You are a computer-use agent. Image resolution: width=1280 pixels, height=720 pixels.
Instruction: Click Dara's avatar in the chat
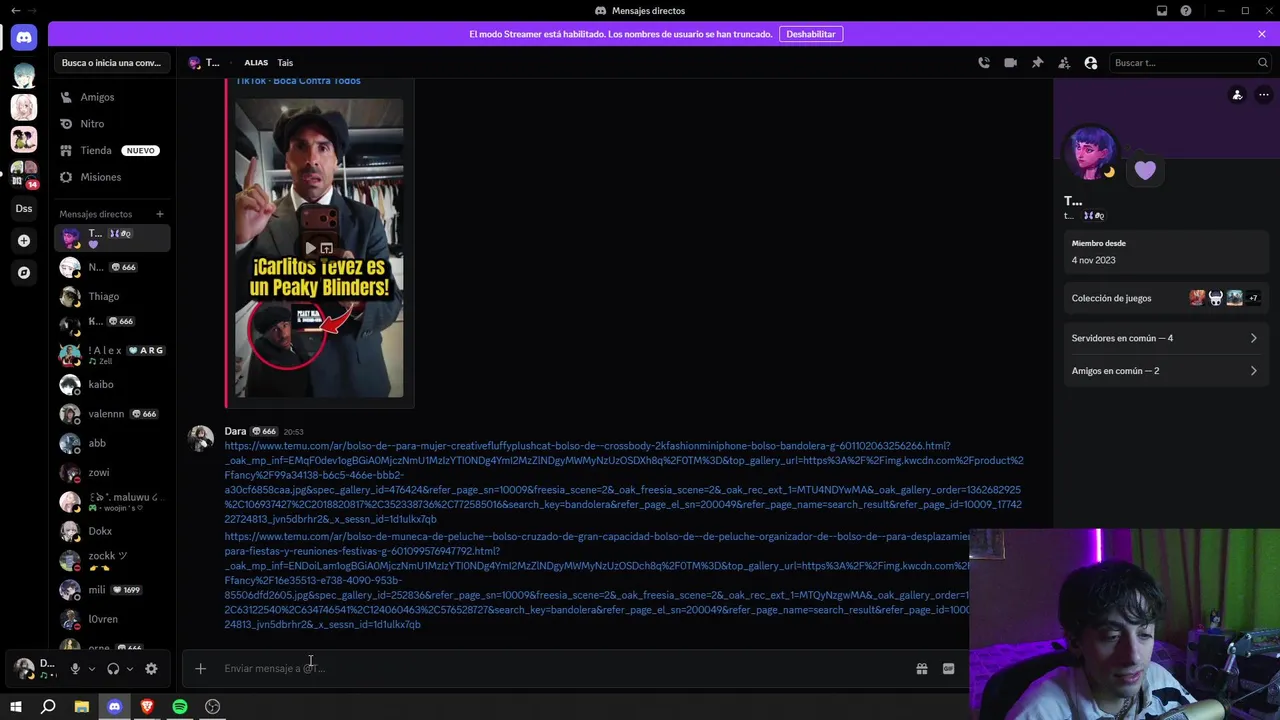coord(201,439)
